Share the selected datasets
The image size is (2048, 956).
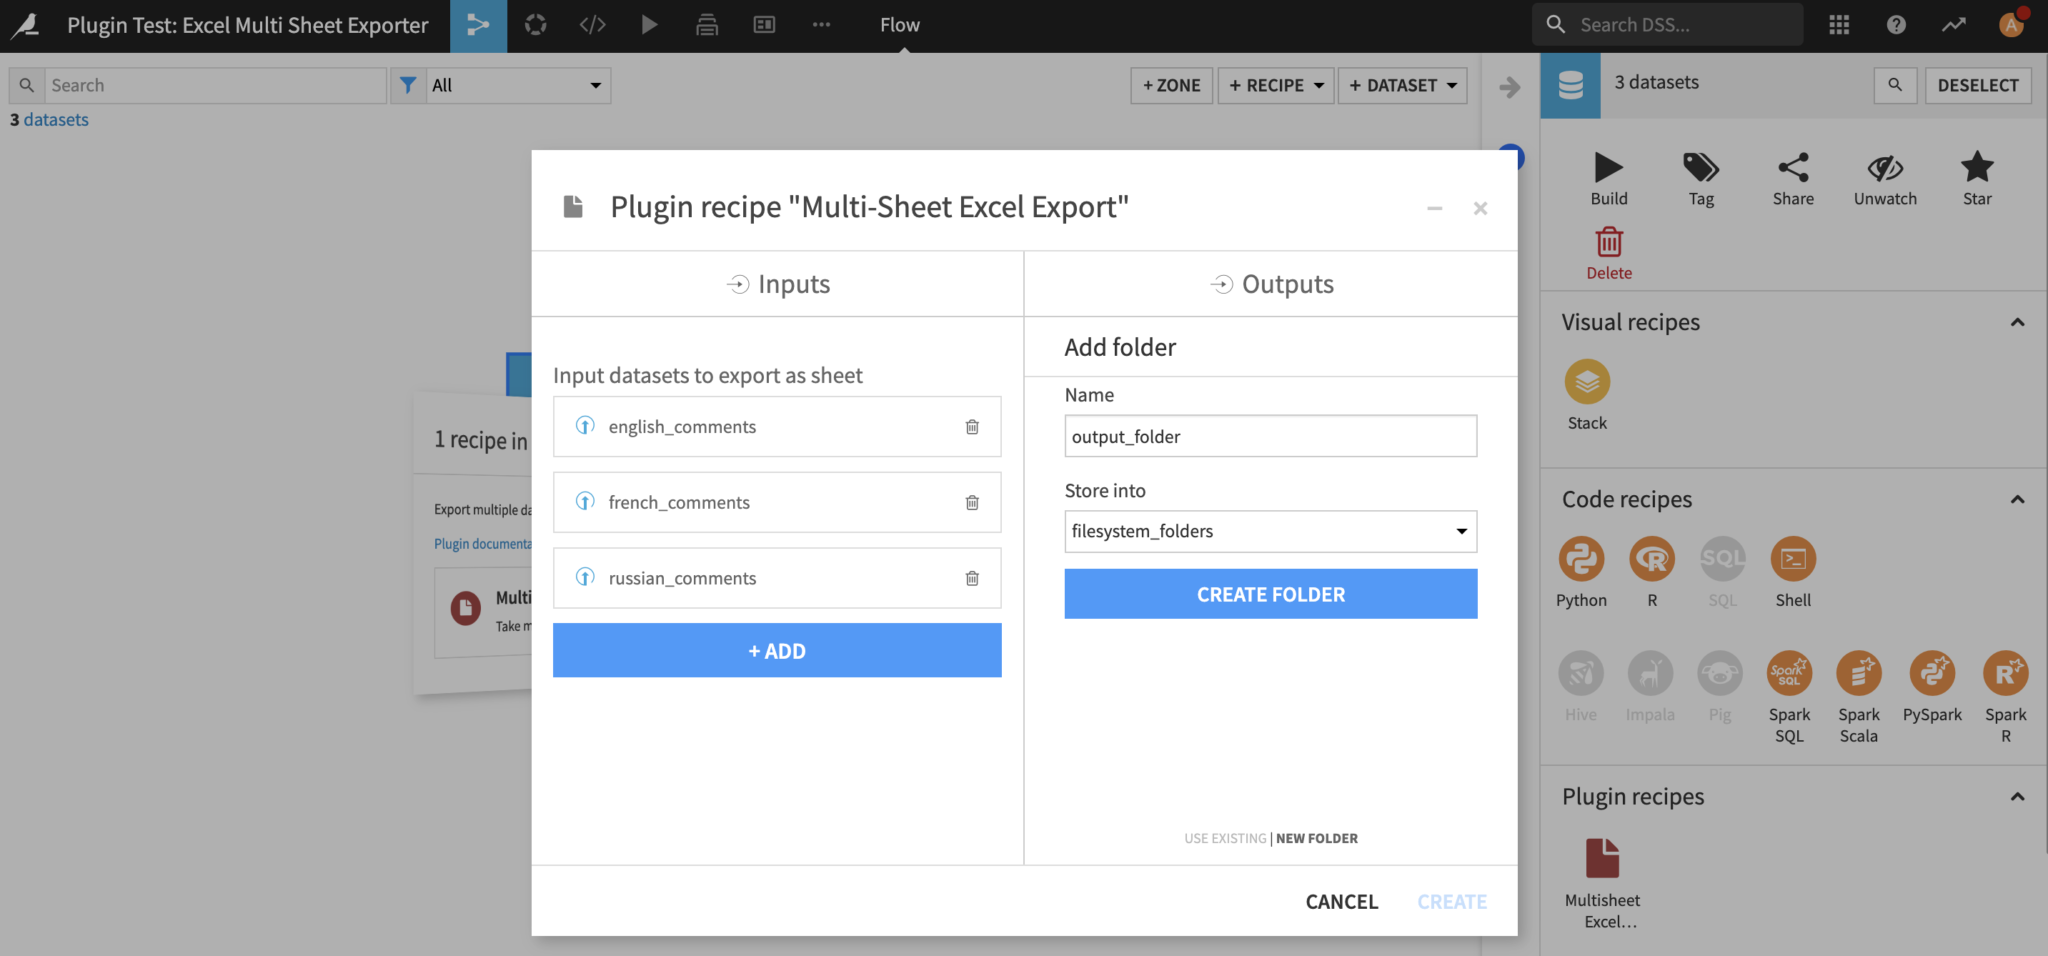click(1792, 178)
